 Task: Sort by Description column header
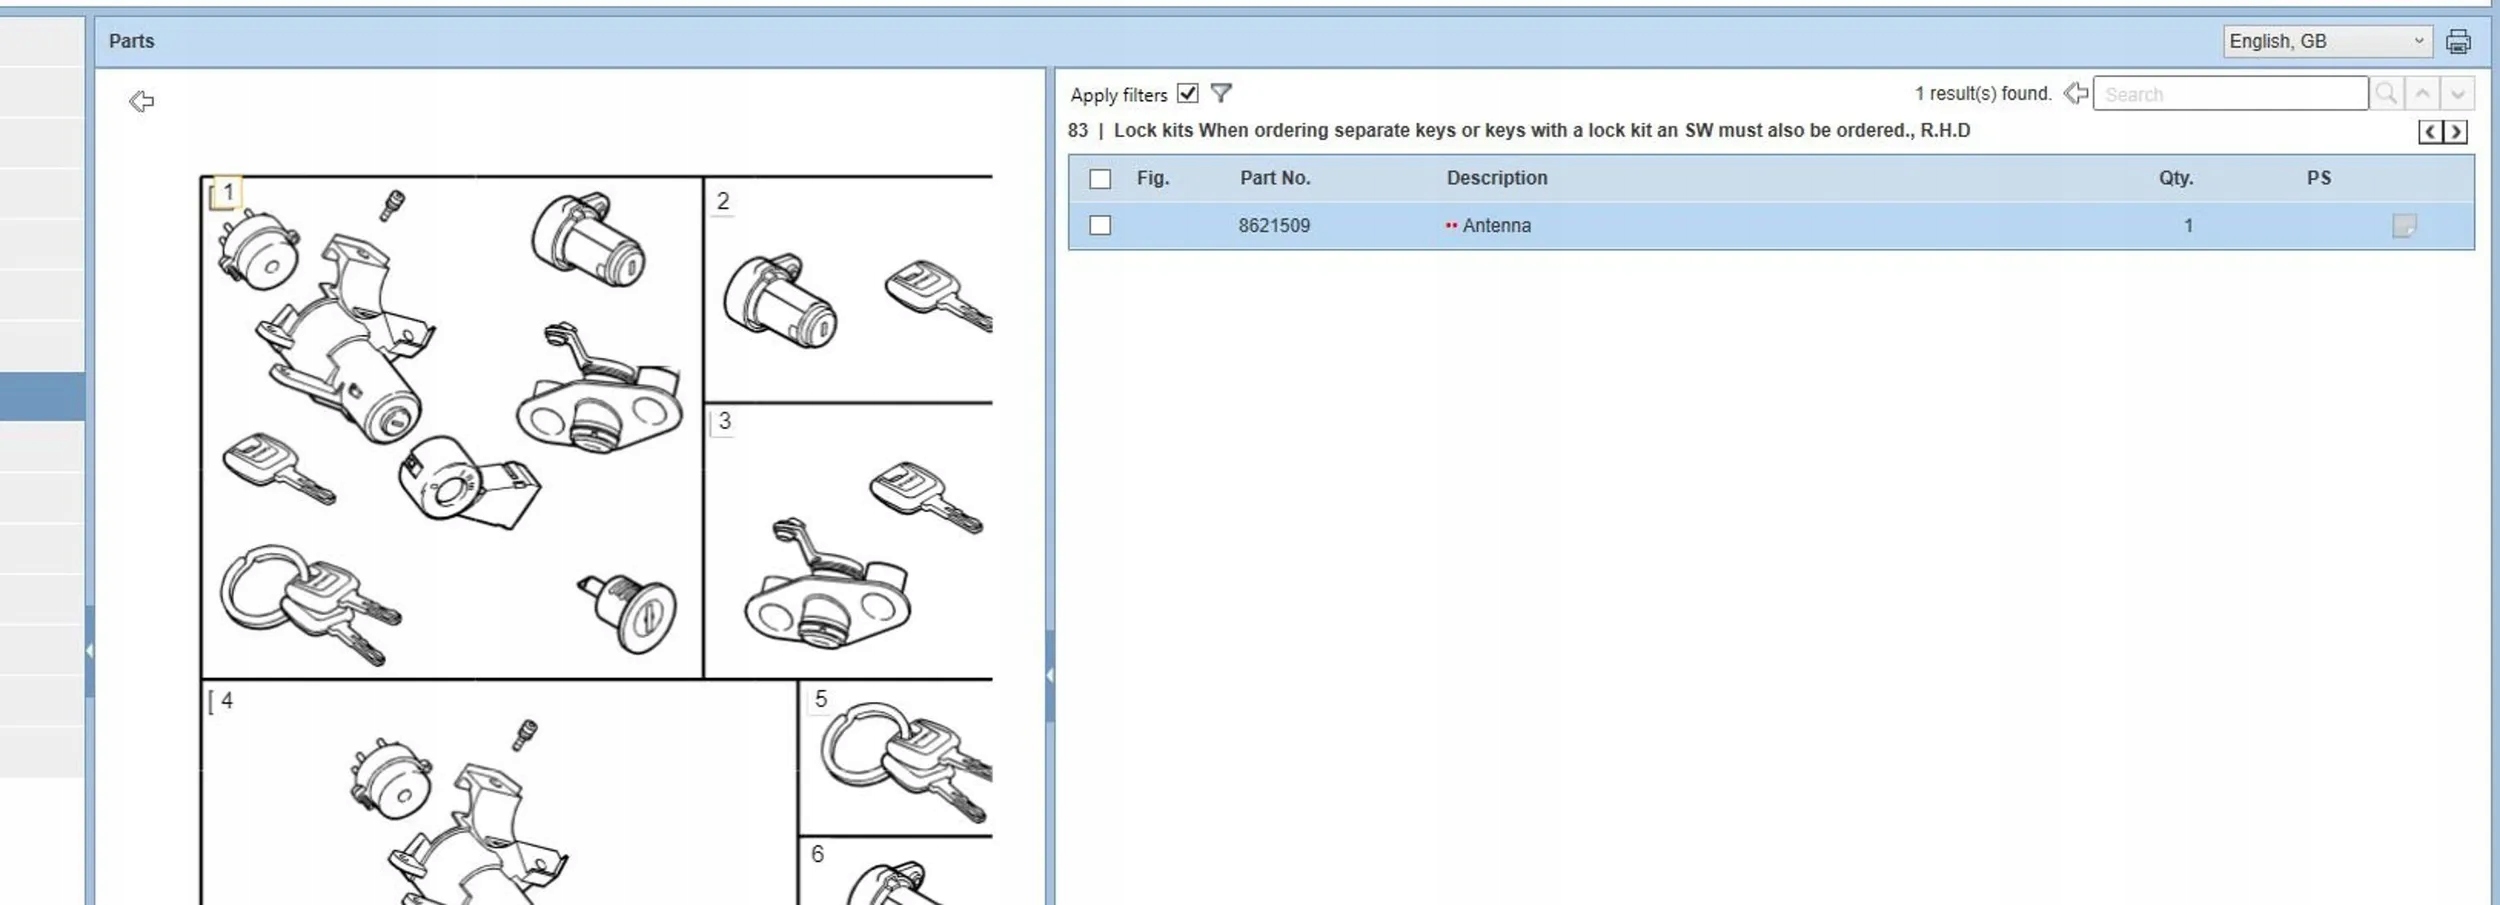pyautogui.click(x=1497, y=178)
